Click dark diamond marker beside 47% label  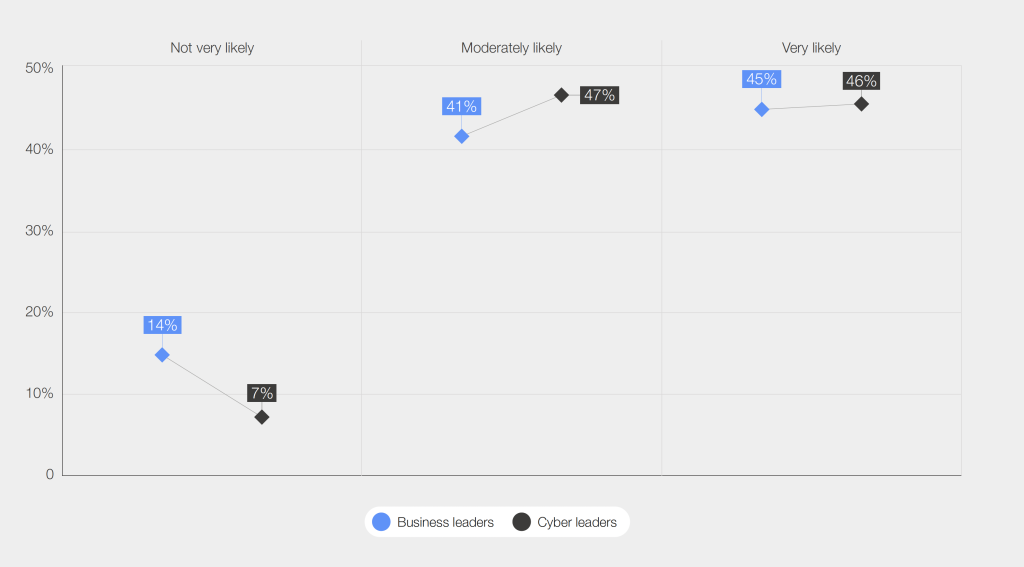tap(561, 95)
